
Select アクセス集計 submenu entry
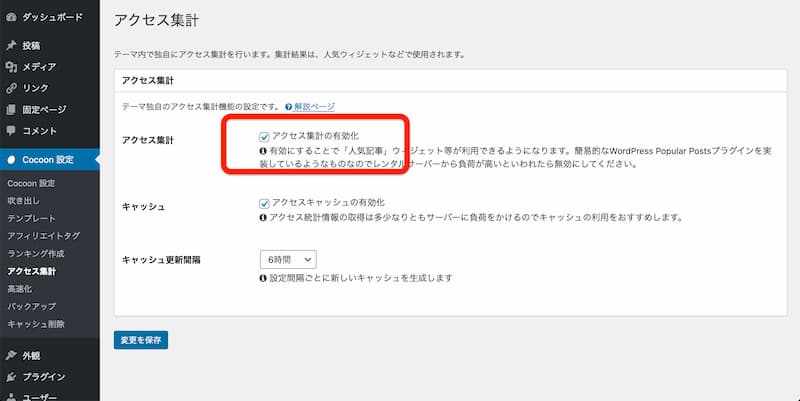[32, 271]
